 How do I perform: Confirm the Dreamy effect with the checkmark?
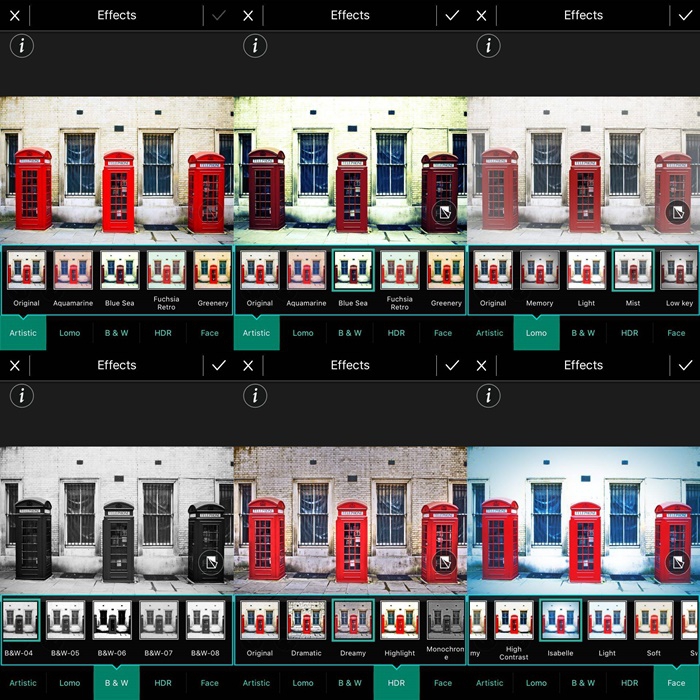coord(452,366)
